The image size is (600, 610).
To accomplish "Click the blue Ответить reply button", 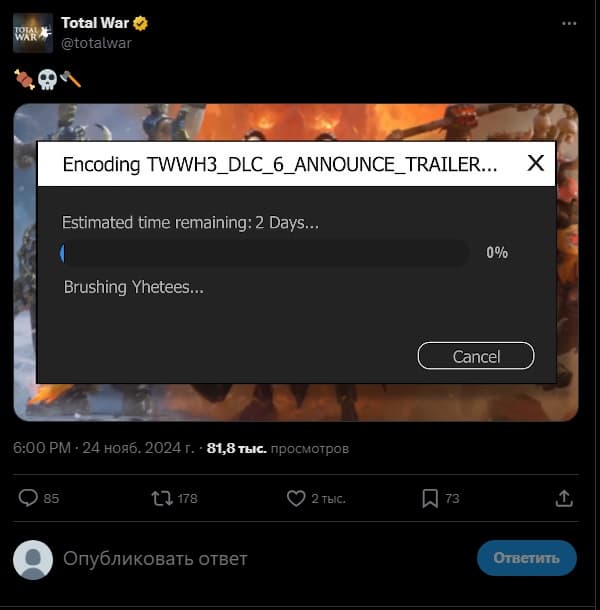I will (x=526, y=558).
